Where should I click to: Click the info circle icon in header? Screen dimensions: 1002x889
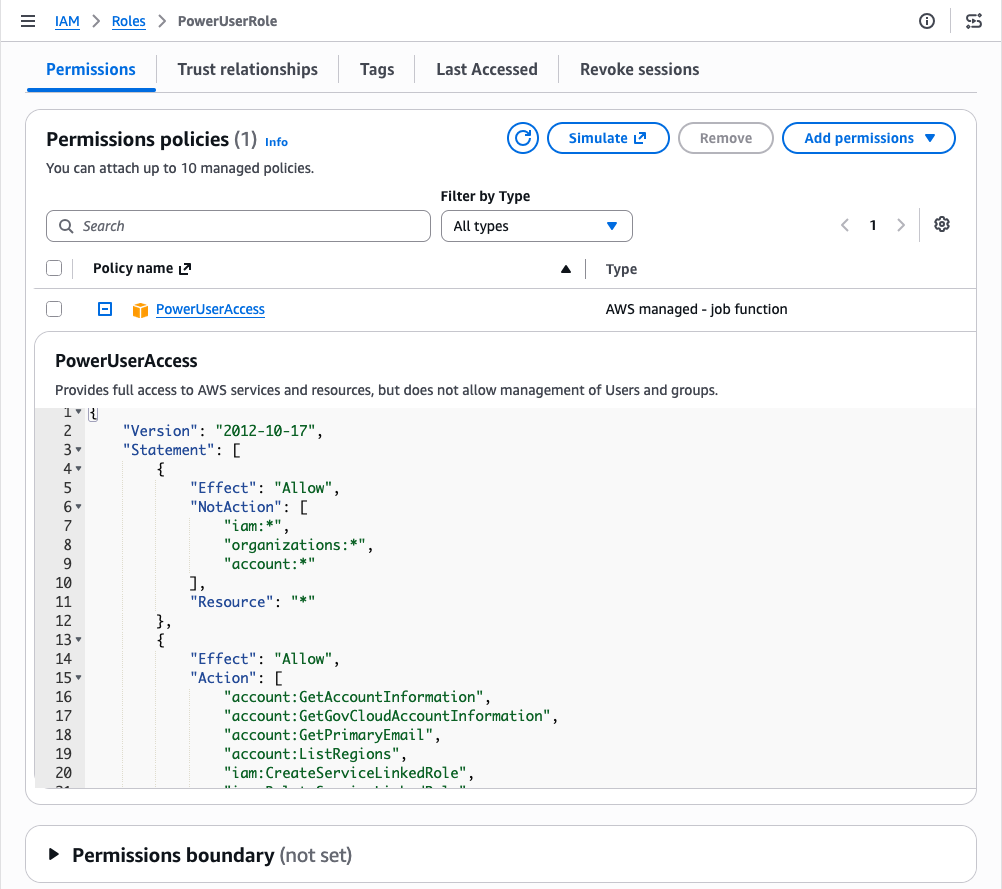[x=927, y=21]
